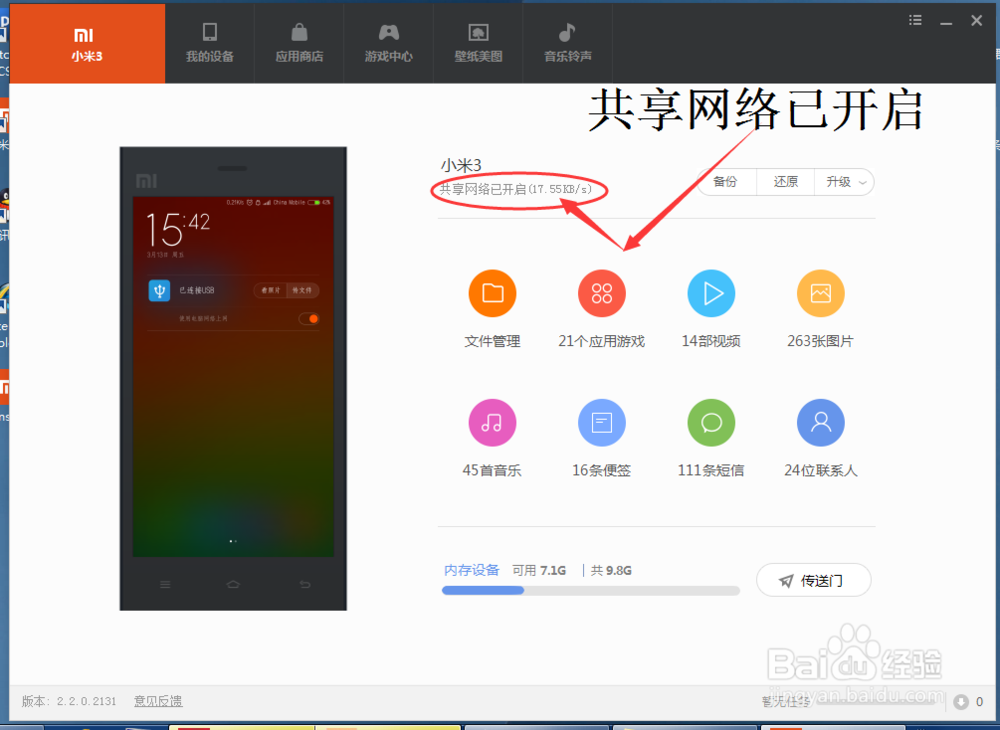Screen dimensions: 1000x730
Task: Open the 14部视频 videos section
Action: tap(711, 293)
